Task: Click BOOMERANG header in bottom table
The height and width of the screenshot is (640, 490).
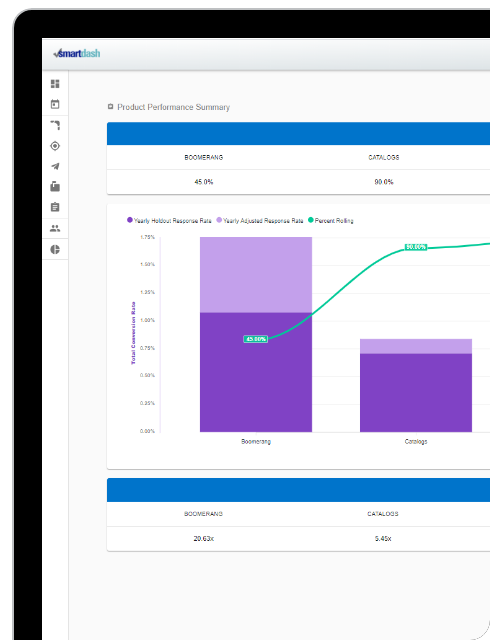Action: tap(203, 514)
